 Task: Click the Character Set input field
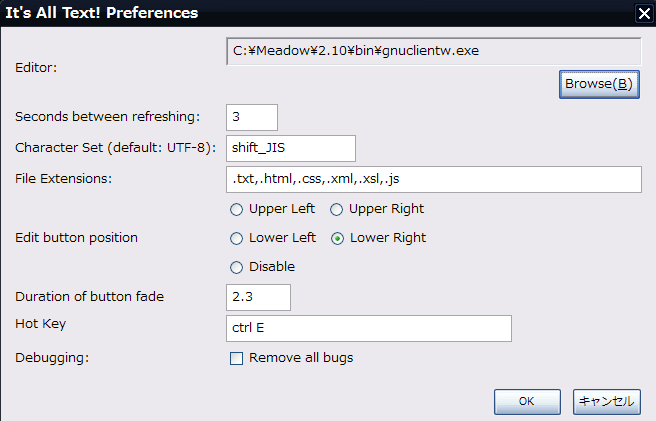pyautogui.click(x=291, y=148)
